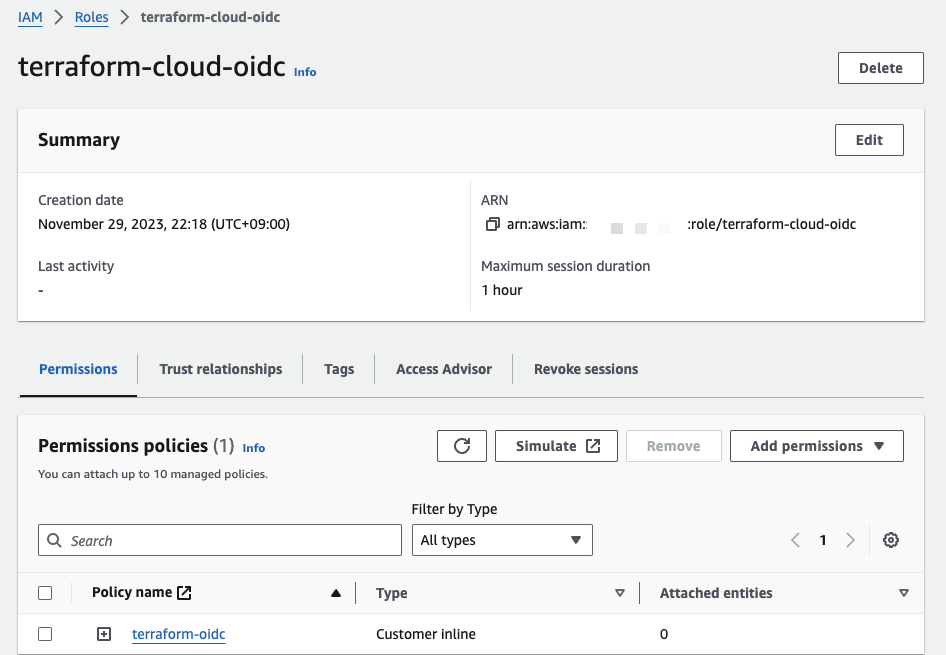
Task: Refresh the permissions policies list
Action: coord(462,446)
